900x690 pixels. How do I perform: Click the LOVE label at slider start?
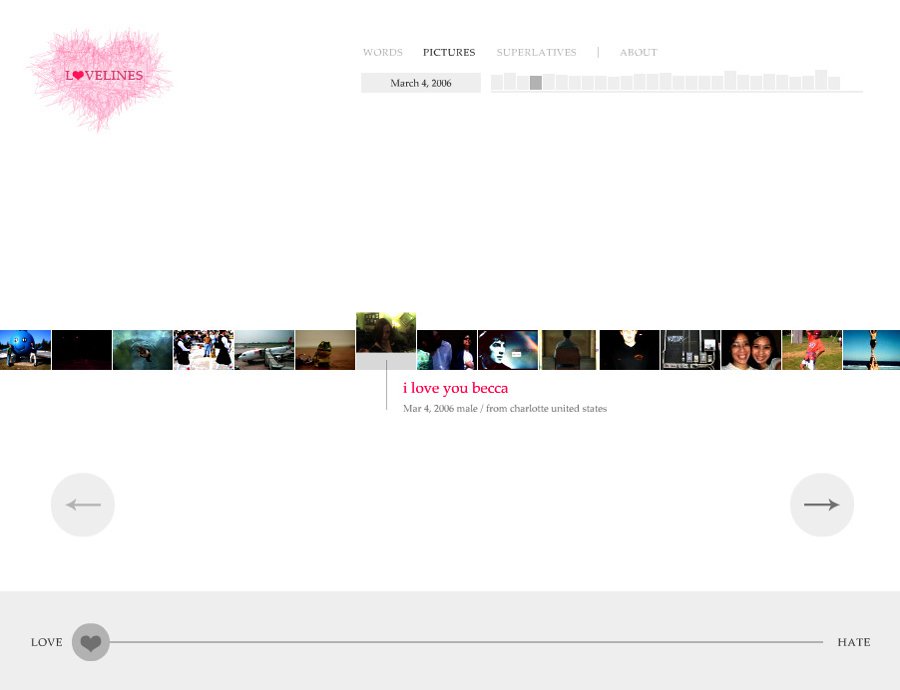tap(46, 642)
